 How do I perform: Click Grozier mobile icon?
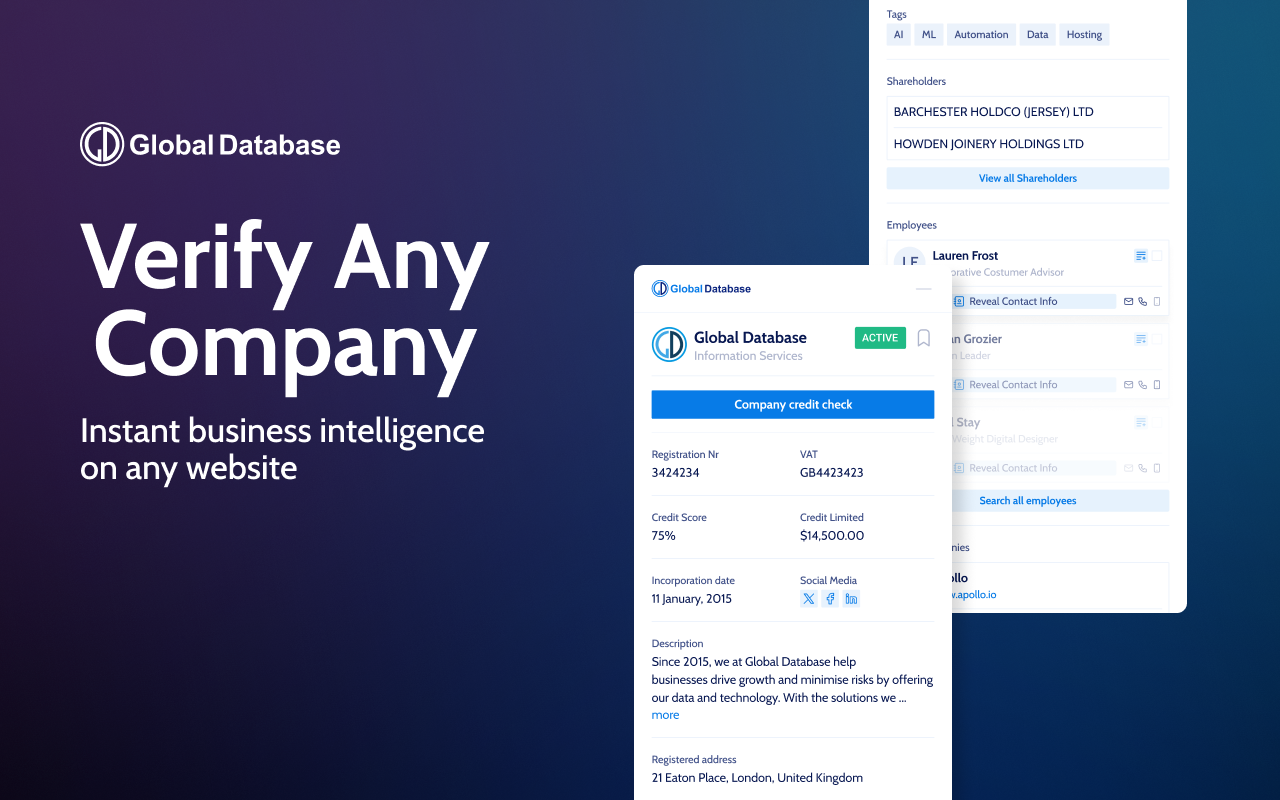click(x=1157, y=384)
